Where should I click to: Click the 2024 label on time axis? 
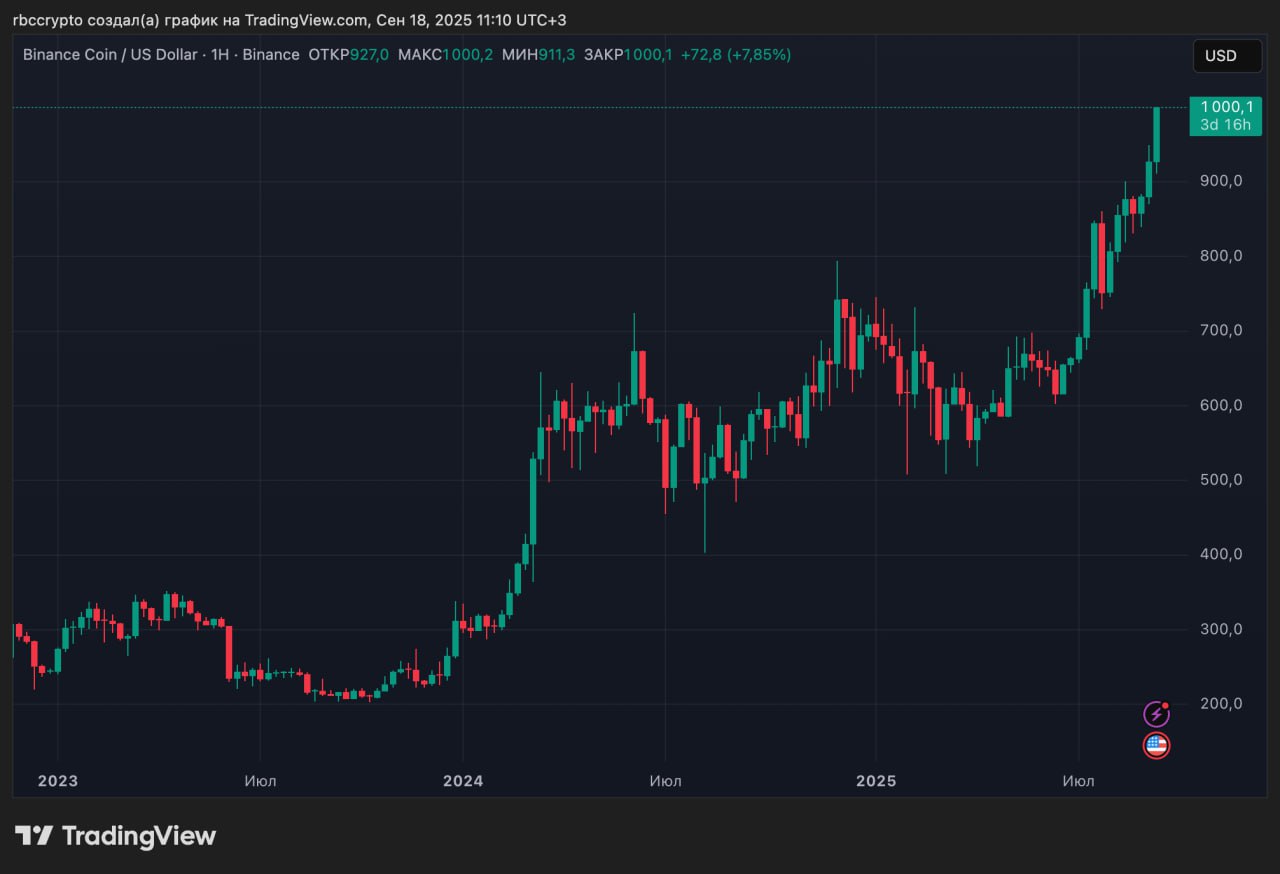point(463,781)
